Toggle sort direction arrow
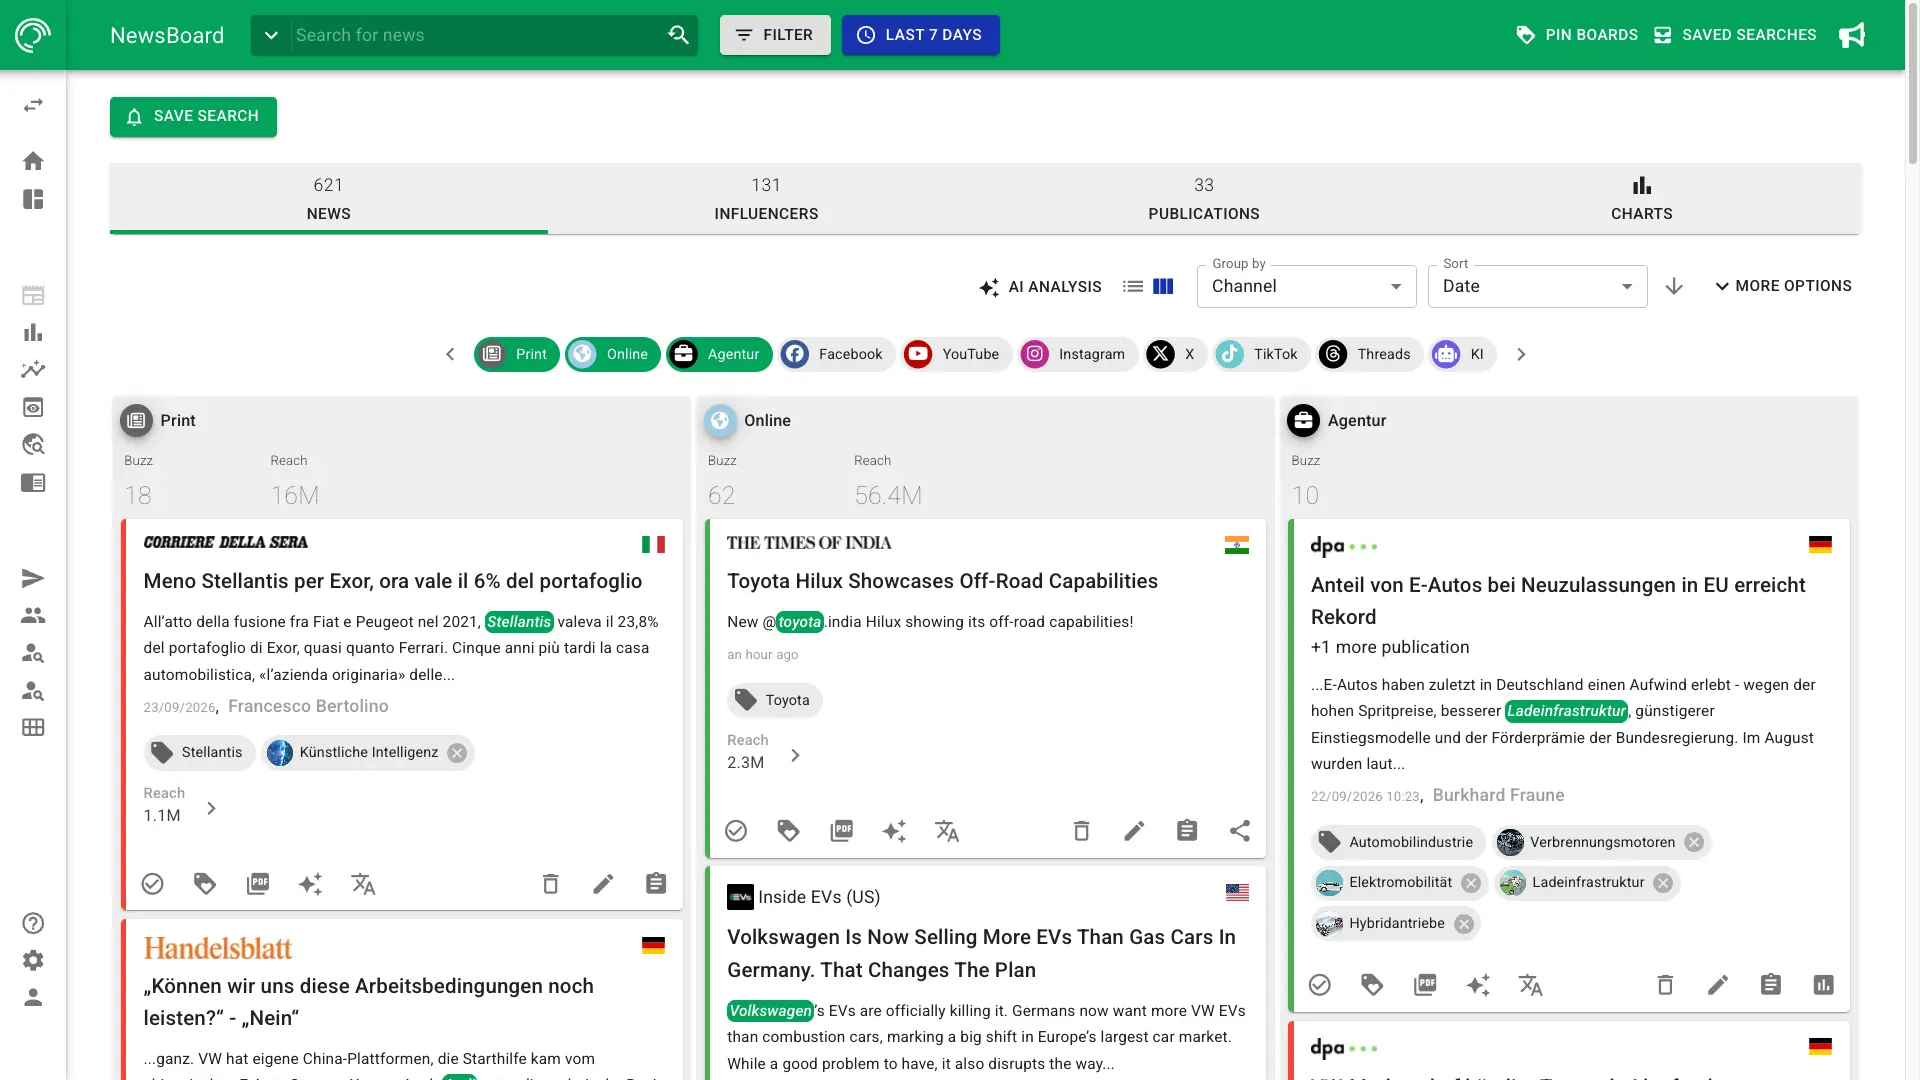 (x=1675, y=286)
